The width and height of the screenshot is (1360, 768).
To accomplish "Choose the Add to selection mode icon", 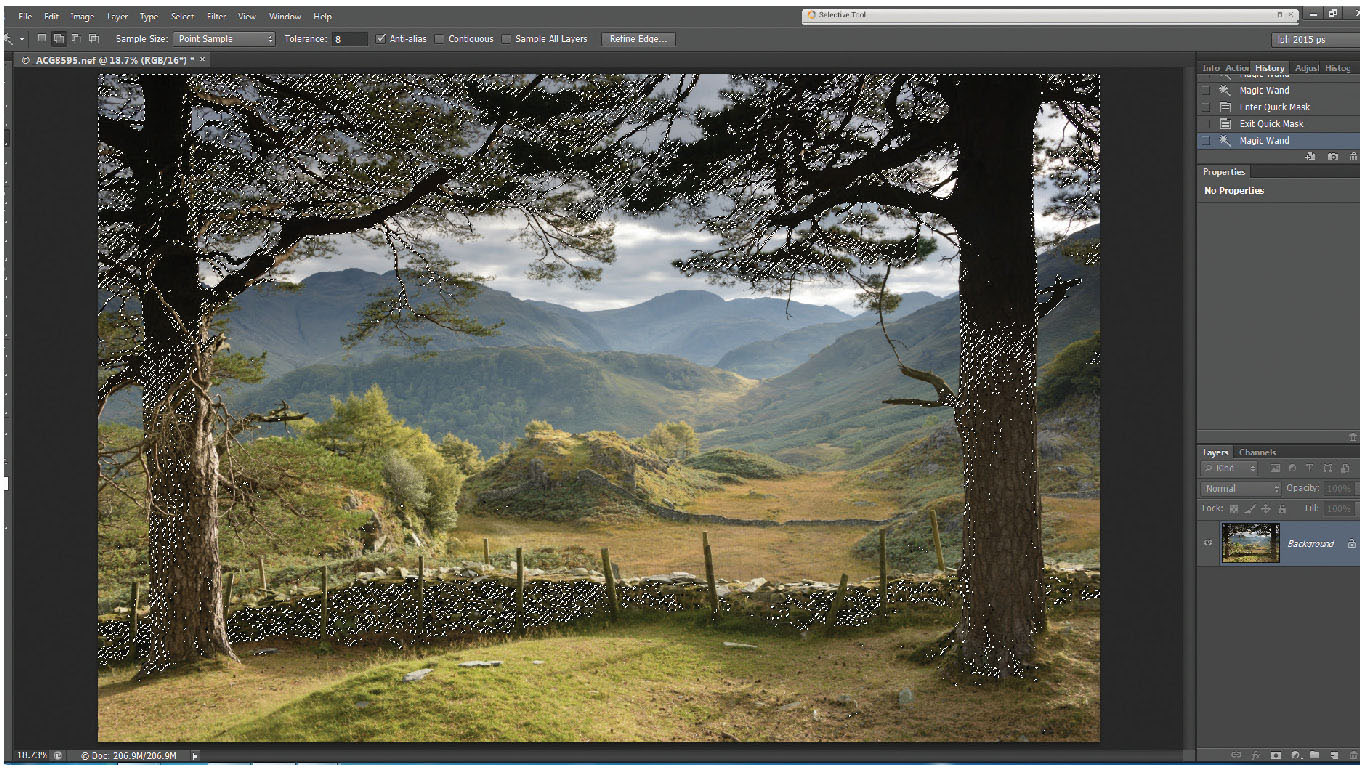I will click(59, 38).
